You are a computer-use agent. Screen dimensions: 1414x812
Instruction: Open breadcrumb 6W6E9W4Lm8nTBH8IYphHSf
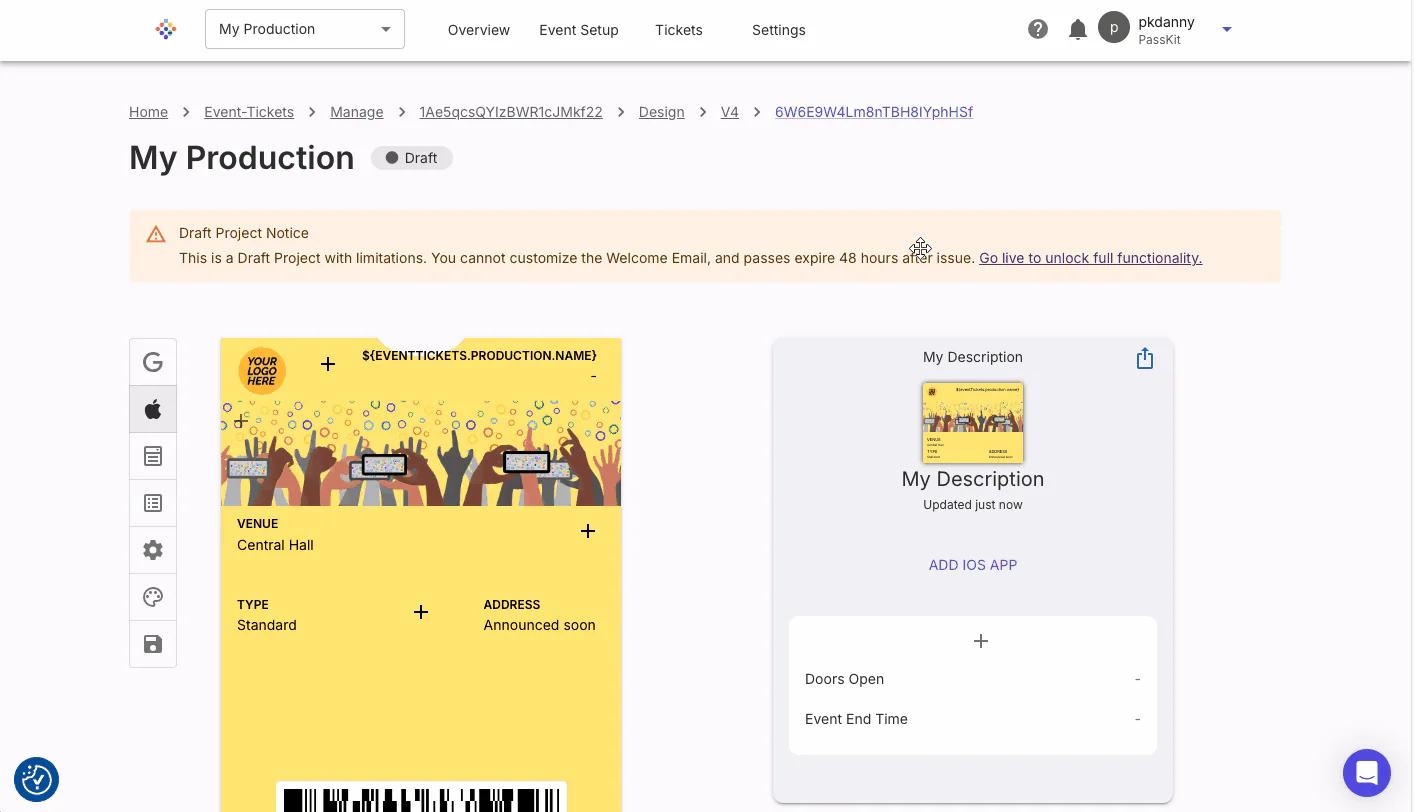(874, 112)
